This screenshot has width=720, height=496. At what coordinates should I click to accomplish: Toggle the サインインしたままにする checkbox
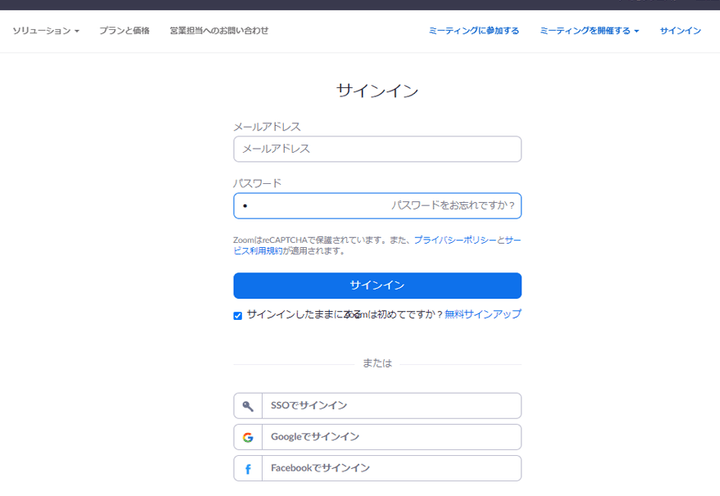pyautogui.click(x=237, y=316)
